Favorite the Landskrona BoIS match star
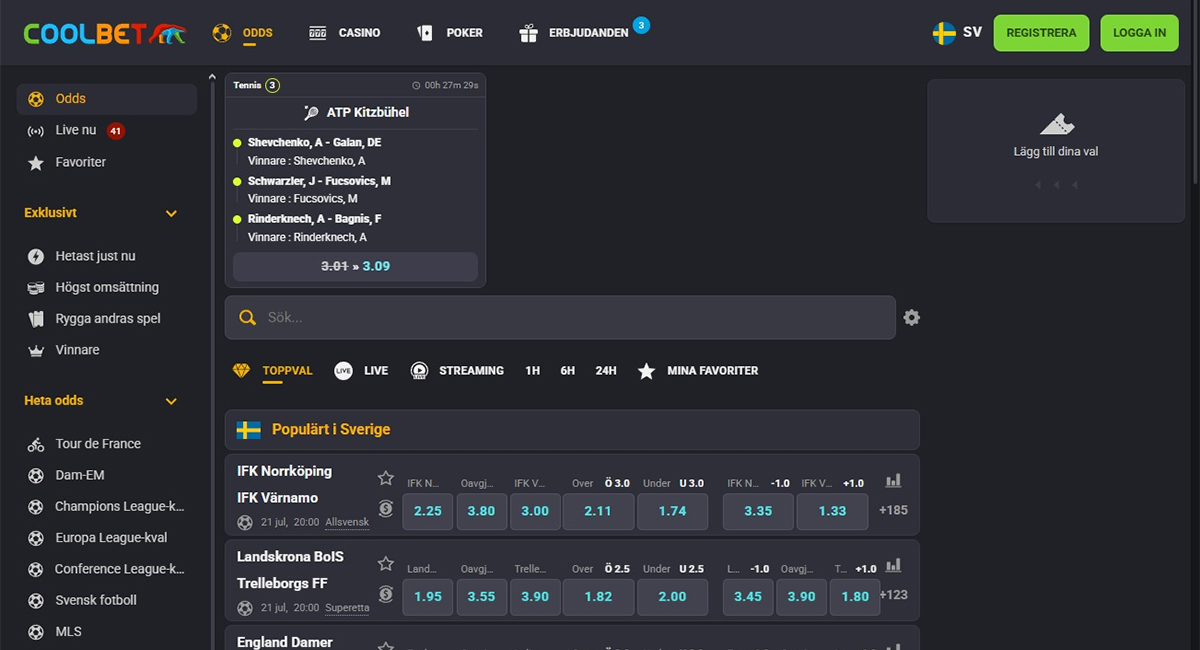The width and height of the screenshot is (1200, 650). point(385,564)
